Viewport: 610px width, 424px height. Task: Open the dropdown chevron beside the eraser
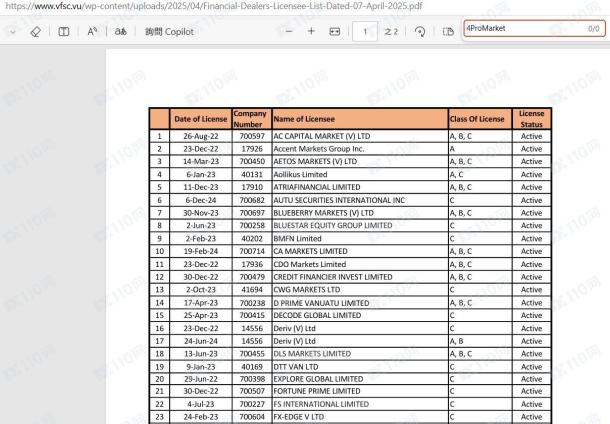(x=12, y=32)
